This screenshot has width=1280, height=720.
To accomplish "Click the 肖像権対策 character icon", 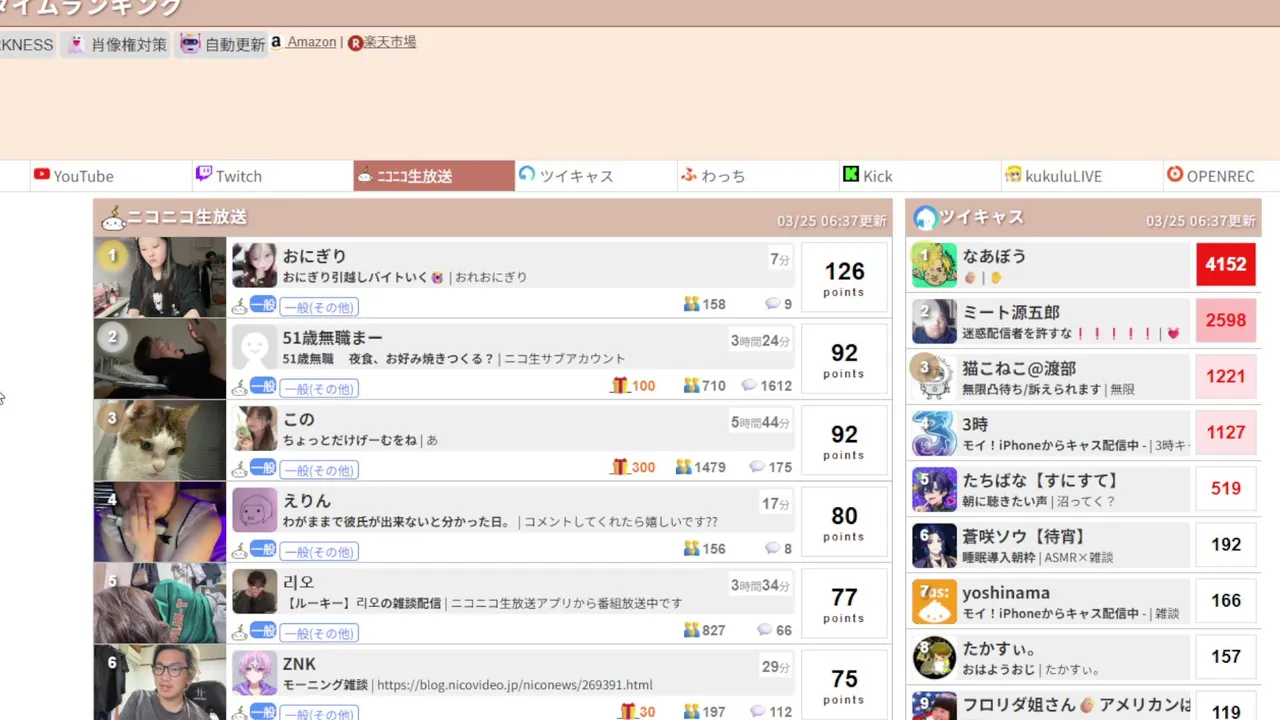I will (76, 44).
